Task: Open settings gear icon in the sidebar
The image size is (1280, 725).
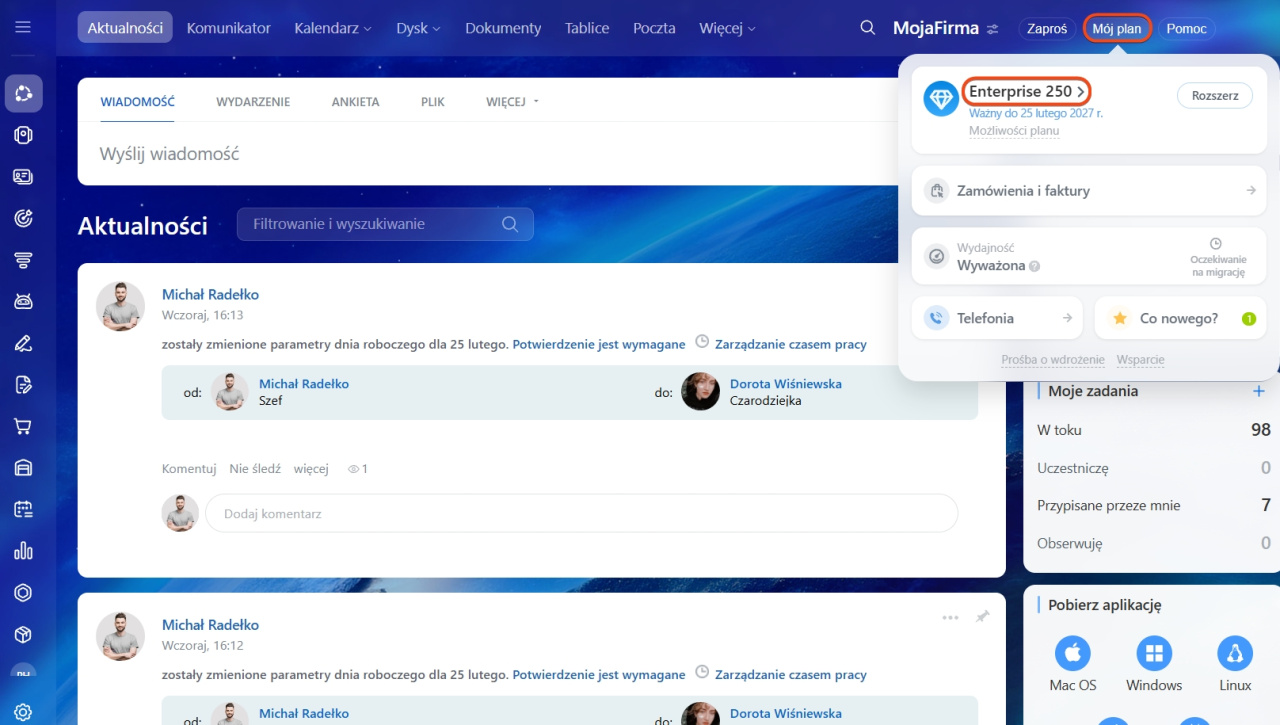Action: click(23, 712)
